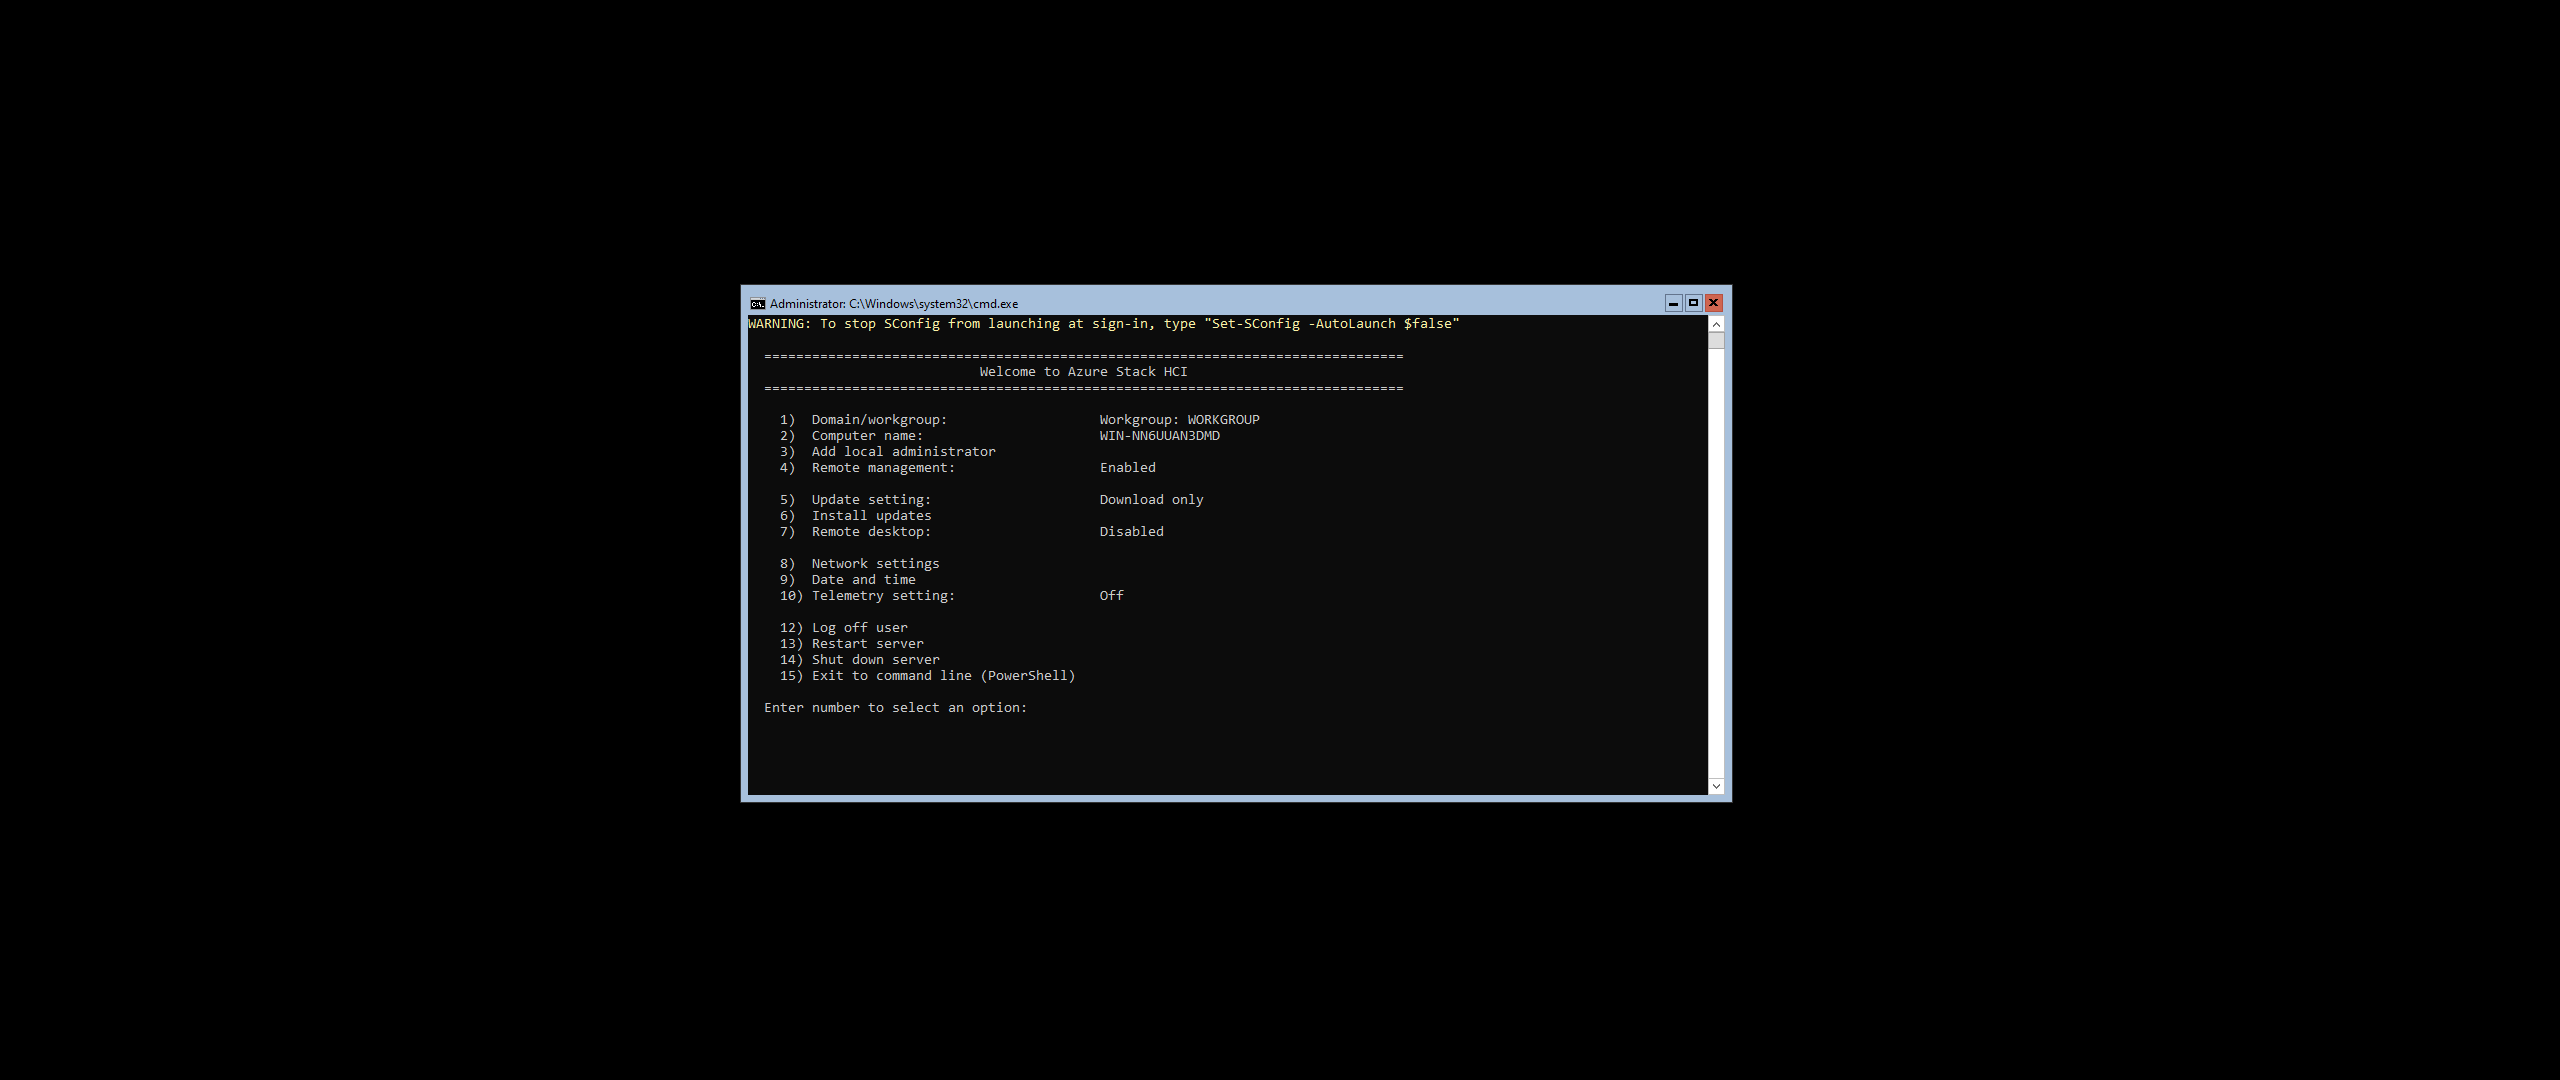The height and width of the screenshot is (1080, 2560).
Task: Close the cmd.exe window
Action: [1713, 303]
